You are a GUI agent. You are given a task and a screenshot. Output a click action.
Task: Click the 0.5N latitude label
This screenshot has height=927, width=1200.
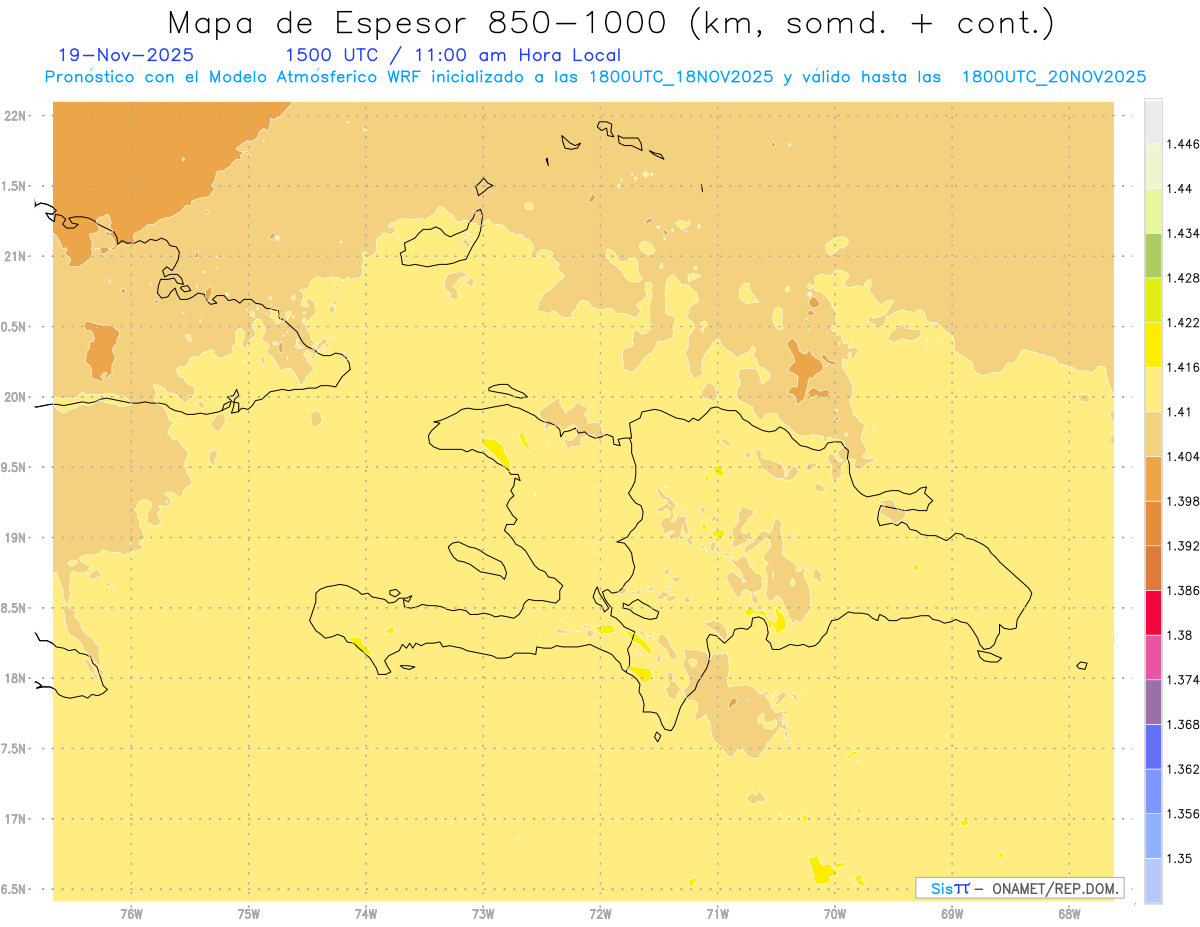(x=14, y=326)
